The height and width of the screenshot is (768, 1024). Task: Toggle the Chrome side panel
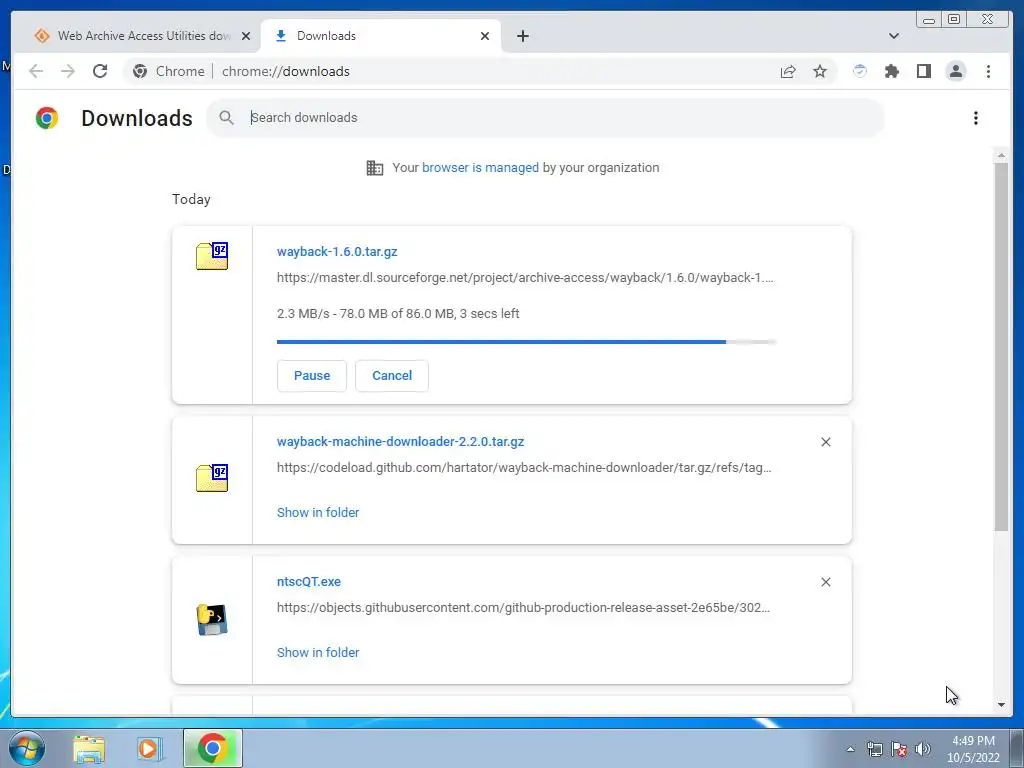(x=923, y=71)
